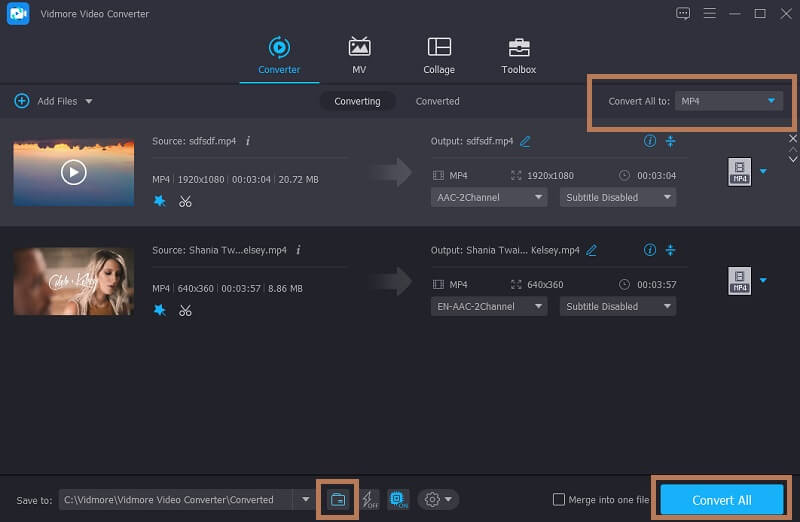Rename output sdfsdf.mp4 with the pencil icon
This screenshot has height=522, width=800.
click(x=525, y=141)
